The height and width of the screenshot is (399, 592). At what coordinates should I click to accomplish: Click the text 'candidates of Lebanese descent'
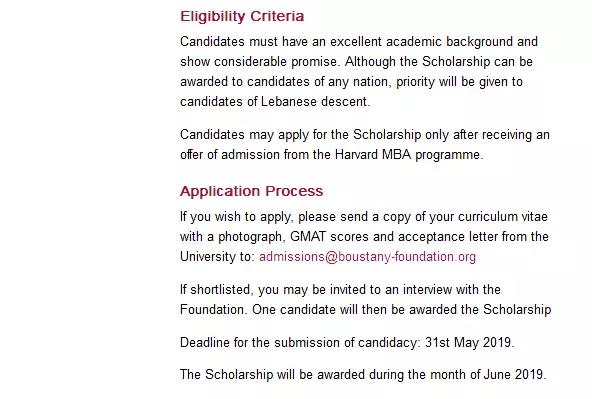pyautogui.click(x=274, y=102)
